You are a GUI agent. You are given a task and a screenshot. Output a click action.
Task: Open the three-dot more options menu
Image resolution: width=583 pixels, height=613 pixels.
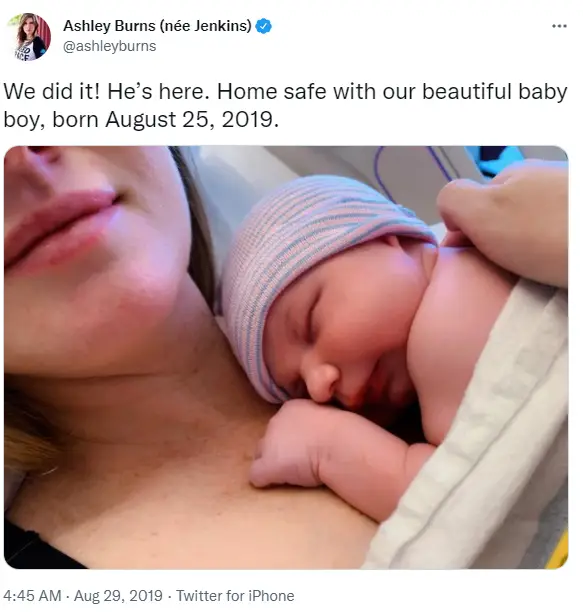559,26
